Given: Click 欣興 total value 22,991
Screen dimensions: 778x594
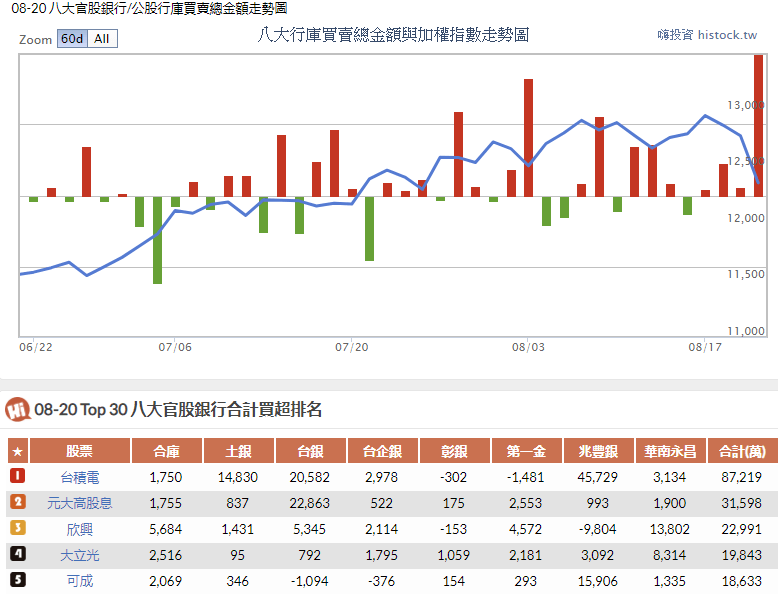Looking at the screenshot, I should 741,529.
